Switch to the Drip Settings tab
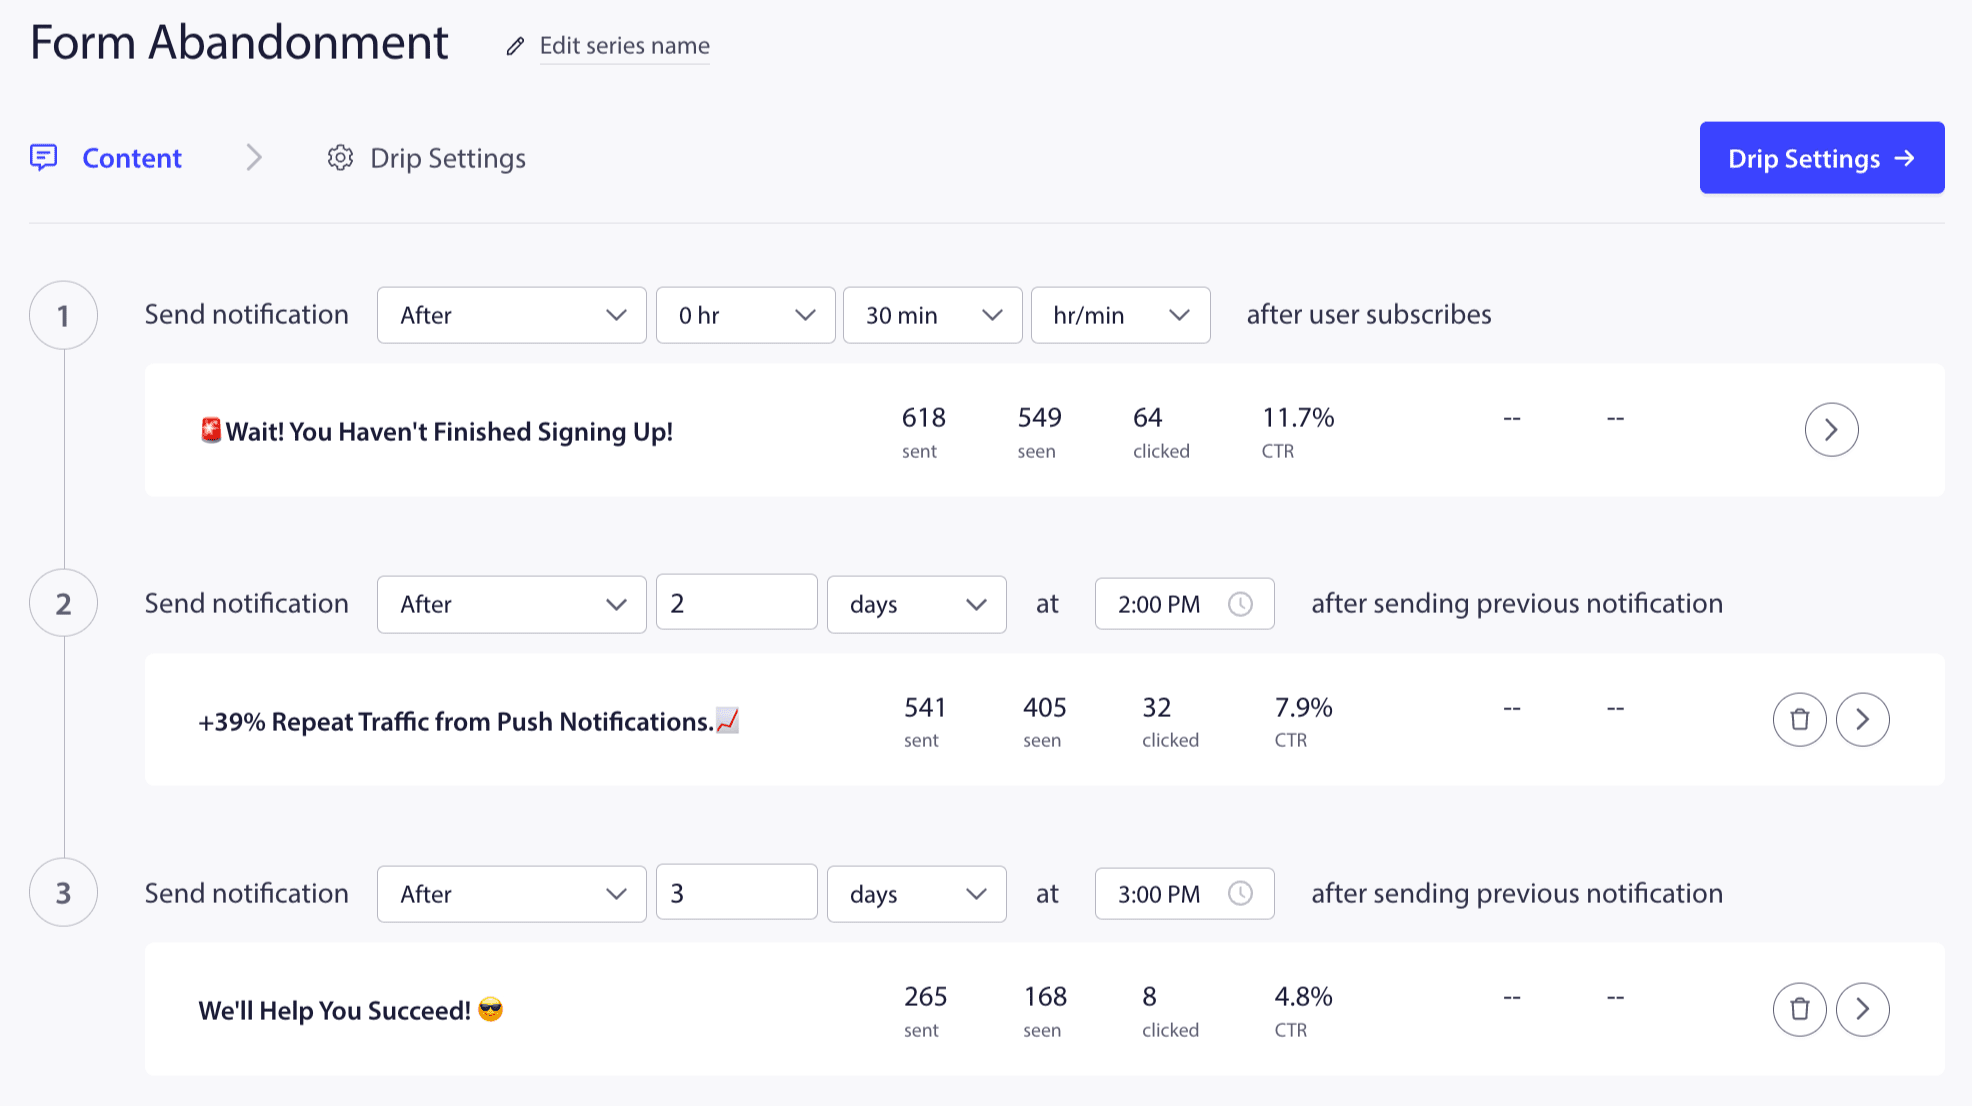 click(x=447, y=158)
